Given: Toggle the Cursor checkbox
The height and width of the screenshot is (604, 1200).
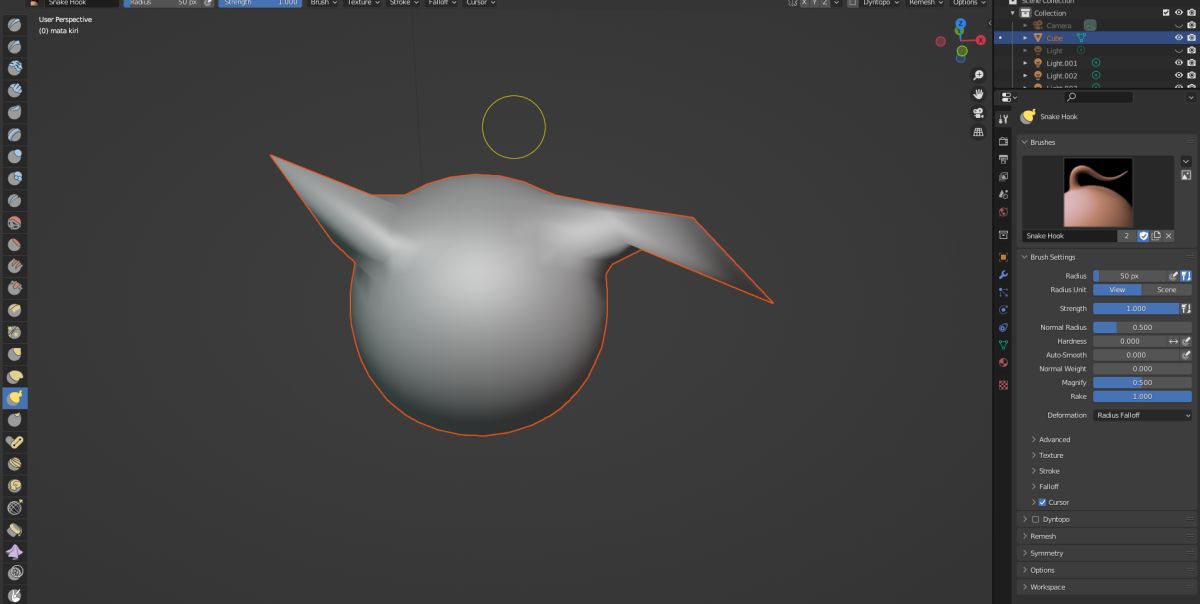Looking at the screenshot, I should tap(1043, 502).
